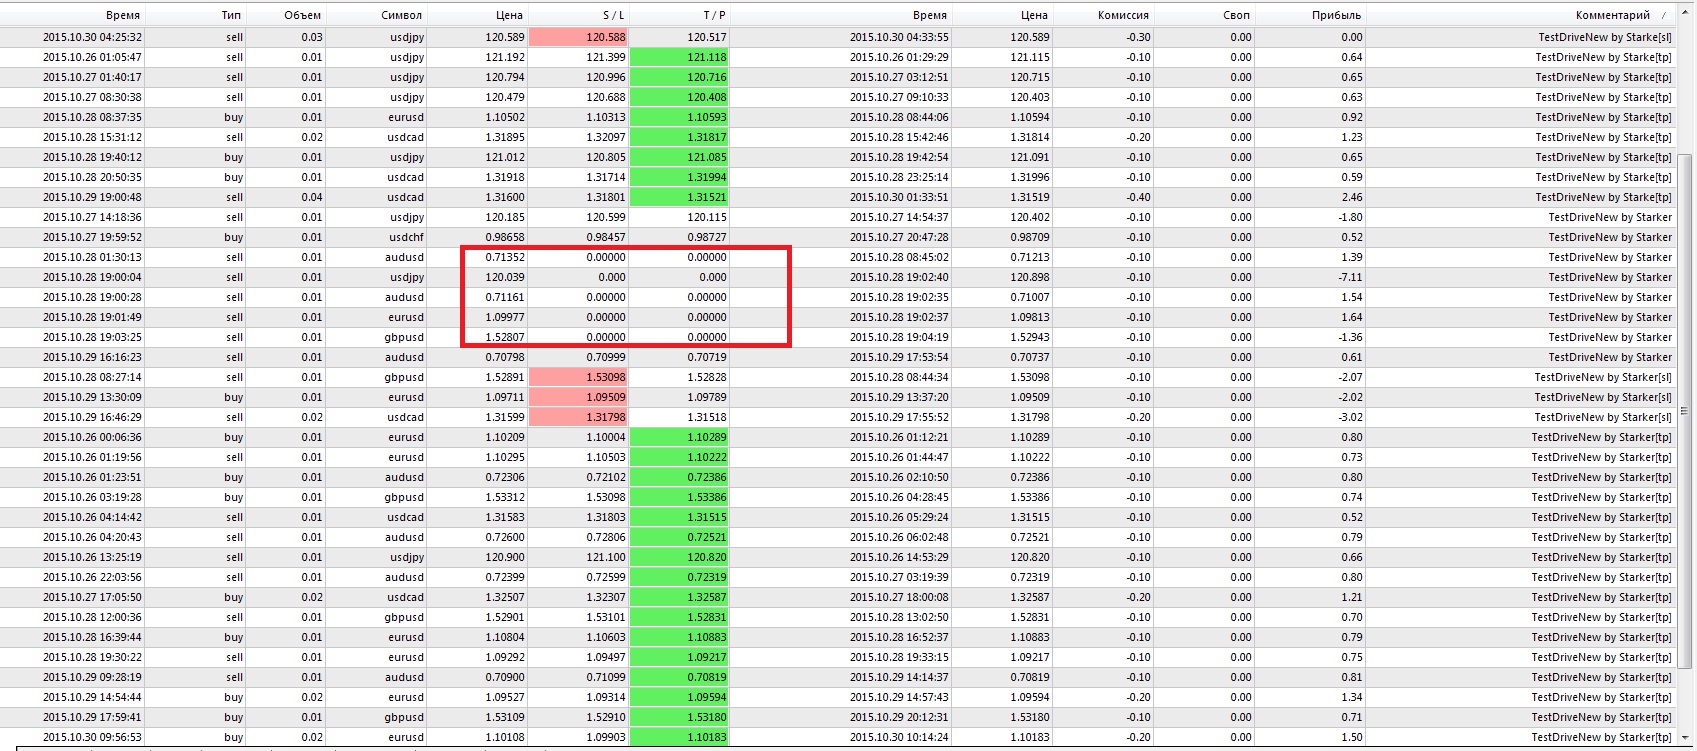Image resolution: width=1697 pixels, height=751 pixels.
Task: Click the pink S / L cell 1.09509
Action: 578,397
